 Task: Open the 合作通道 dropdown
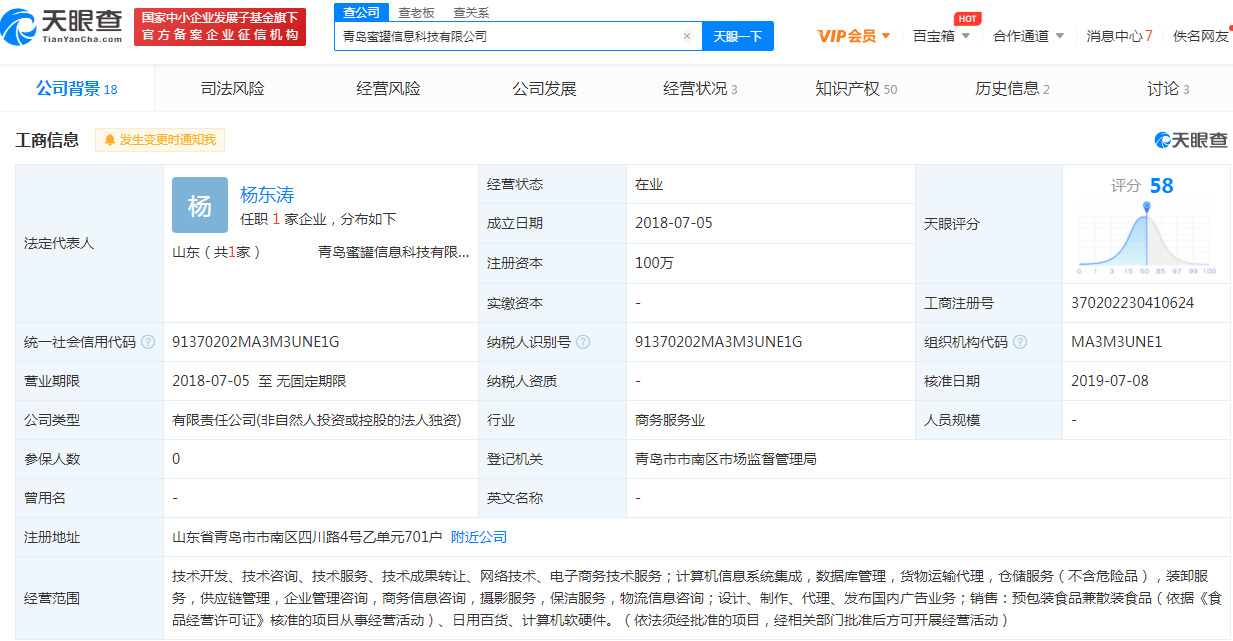pyautogui.click(x=1022, y=35)
